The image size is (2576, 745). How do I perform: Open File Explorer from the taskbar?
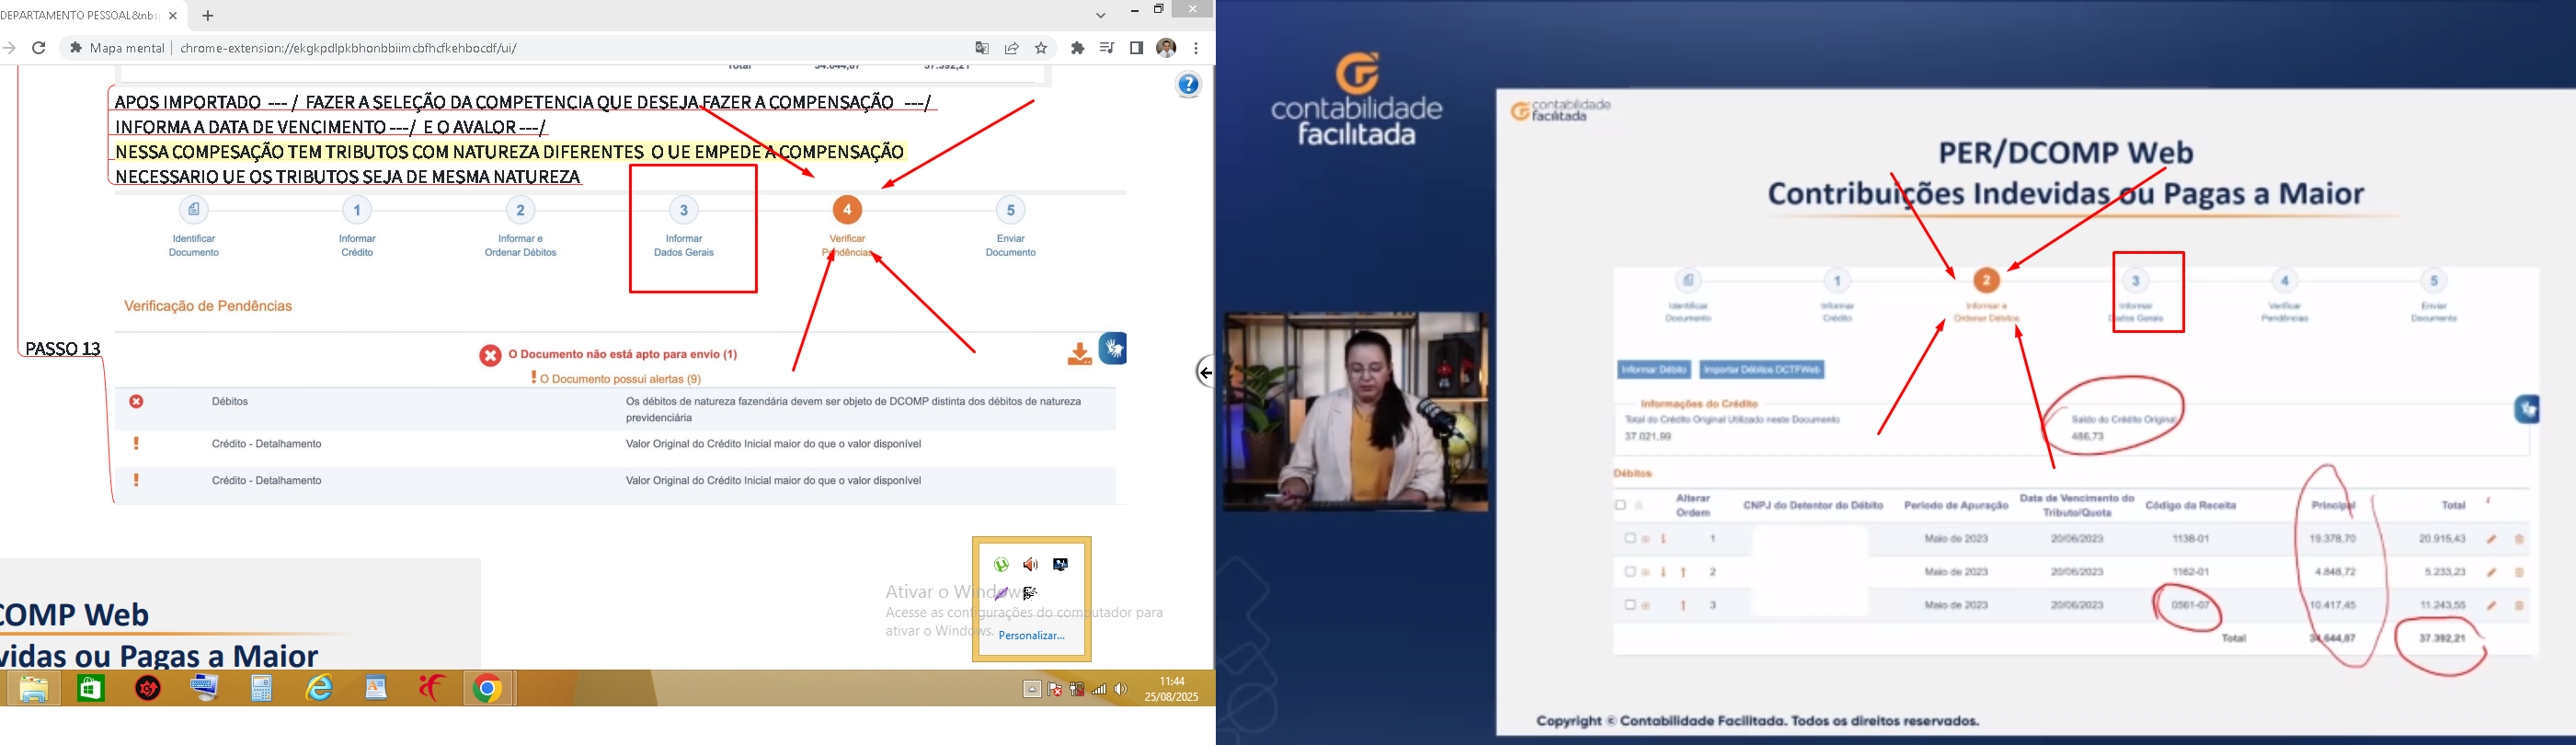33,689
